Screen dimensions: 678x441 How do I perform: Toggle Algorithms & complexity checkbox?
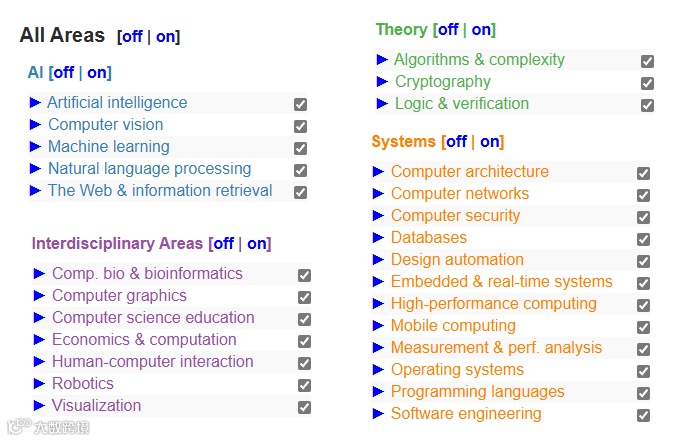pos(647,61)
